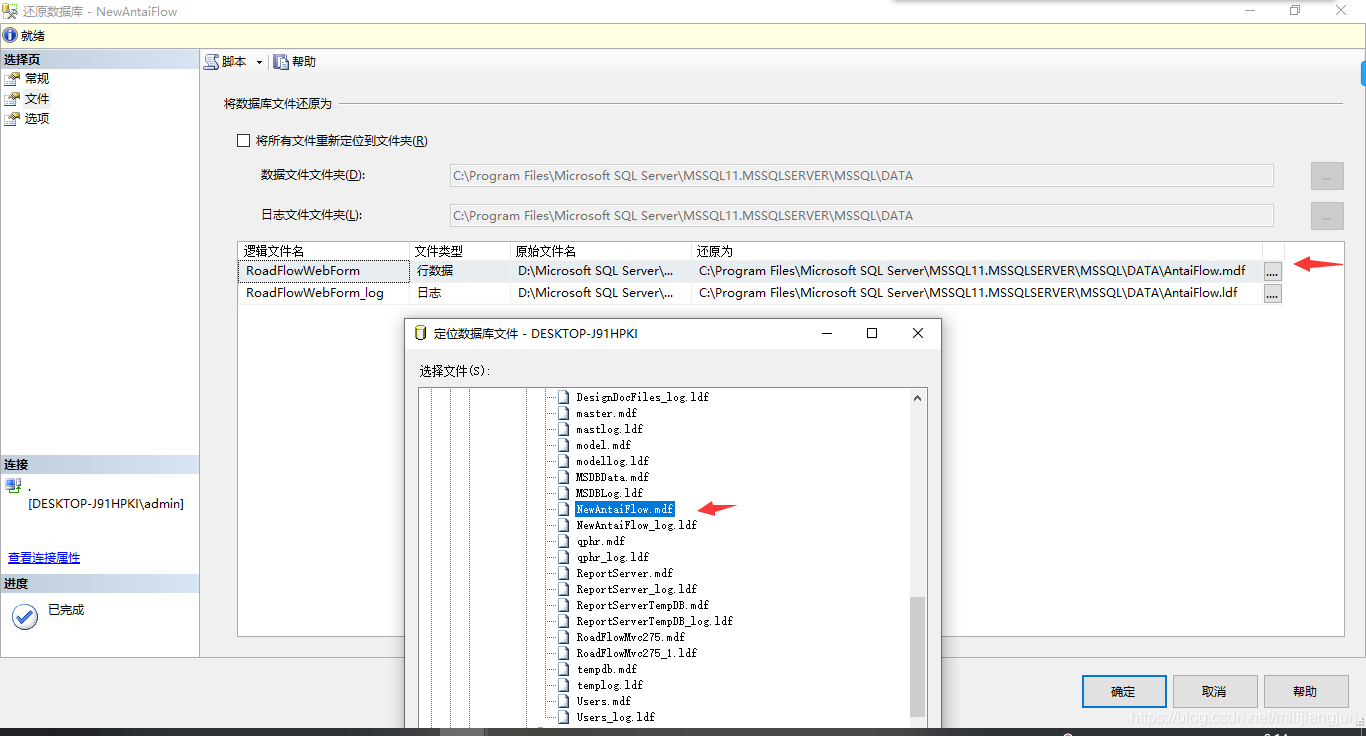The width and height of the screenshot is (1366, 736).
Task: Click the 确定 button
Action: click(x=1123, y=690)
